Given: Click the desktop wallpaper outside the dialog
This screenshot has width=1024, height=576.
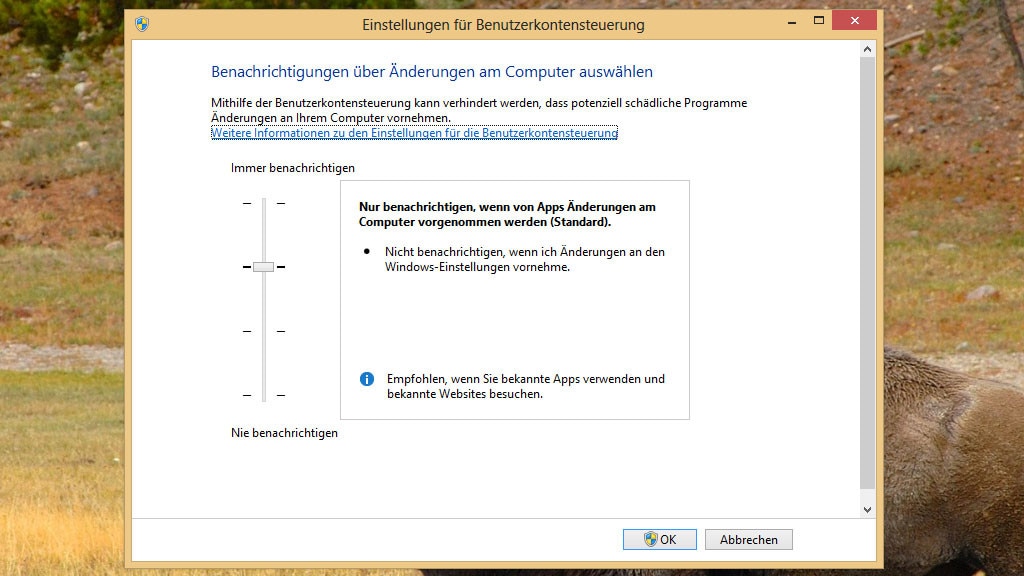Looking at the screenshot, I should click(60, 300).
